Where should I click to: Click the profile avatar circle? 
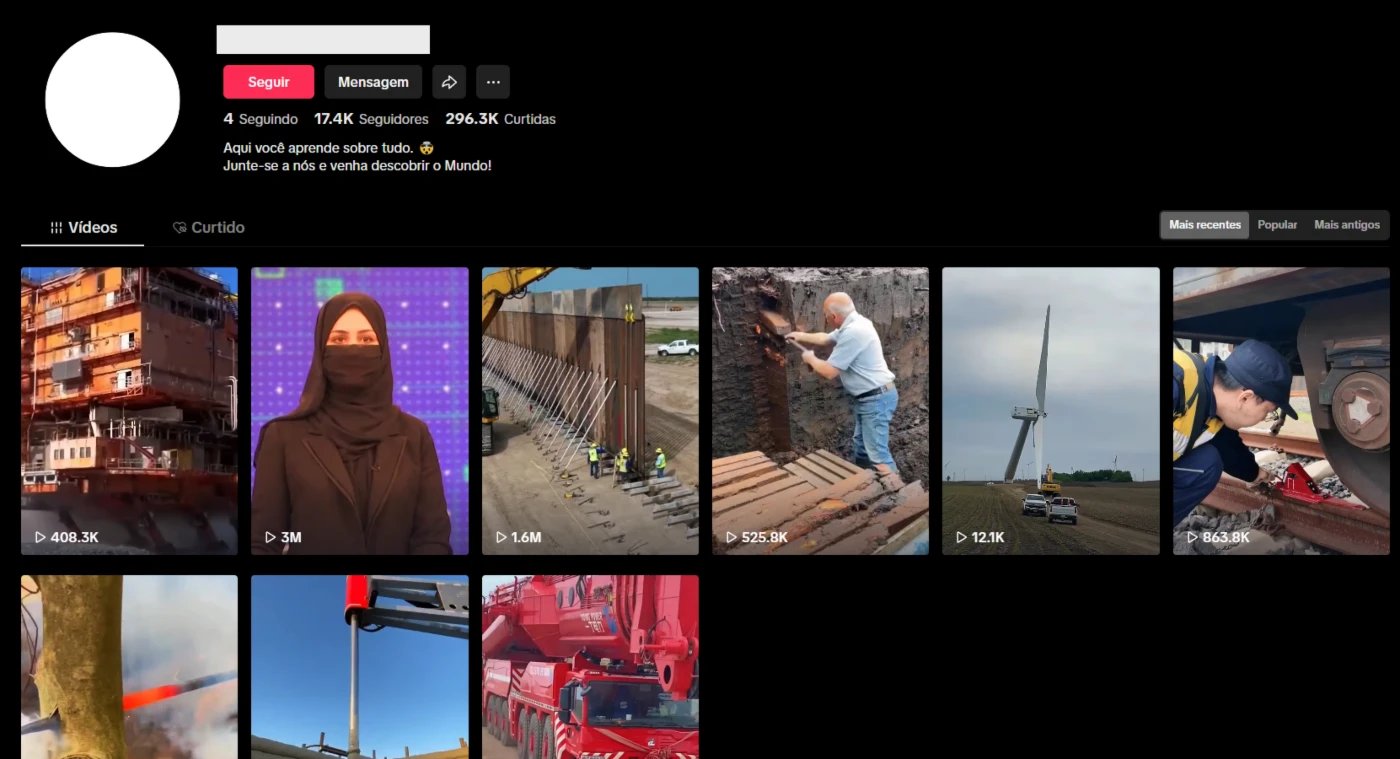[112, 99]
